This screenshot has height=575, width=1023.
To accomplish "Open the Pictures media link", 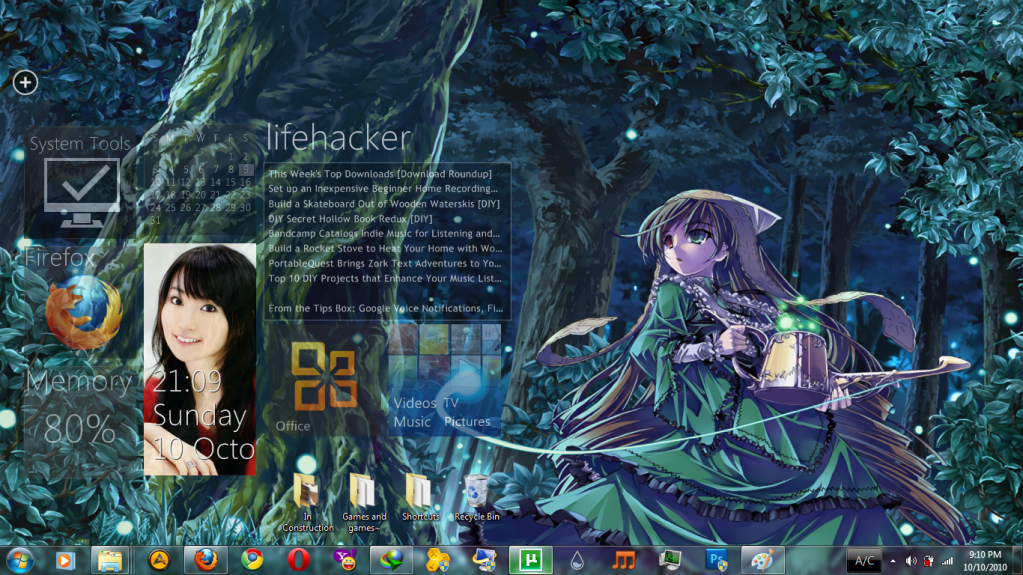I will (467, 422).
